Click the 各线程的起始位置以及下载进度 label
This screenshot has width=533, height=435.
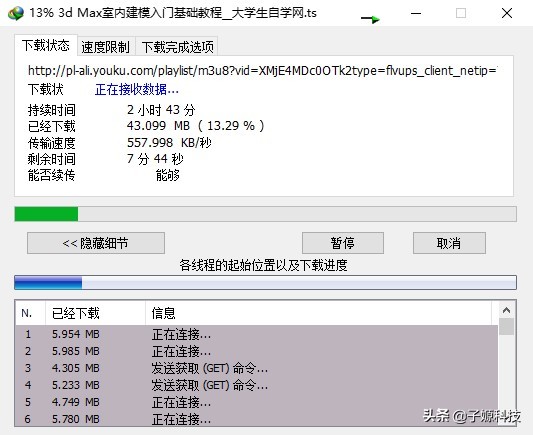[x=263, y=265]
